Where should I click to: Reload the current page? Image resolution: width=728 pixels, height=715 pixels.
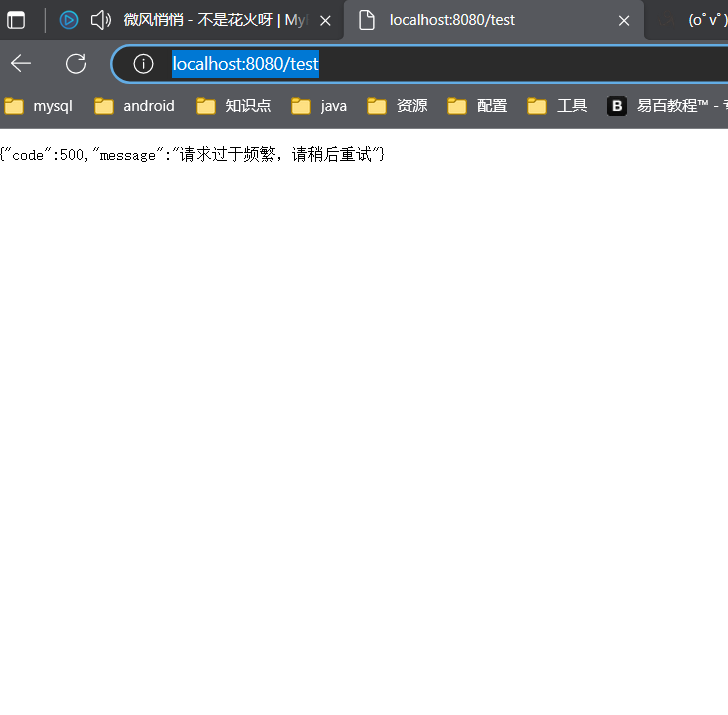(x=76, y=64)
